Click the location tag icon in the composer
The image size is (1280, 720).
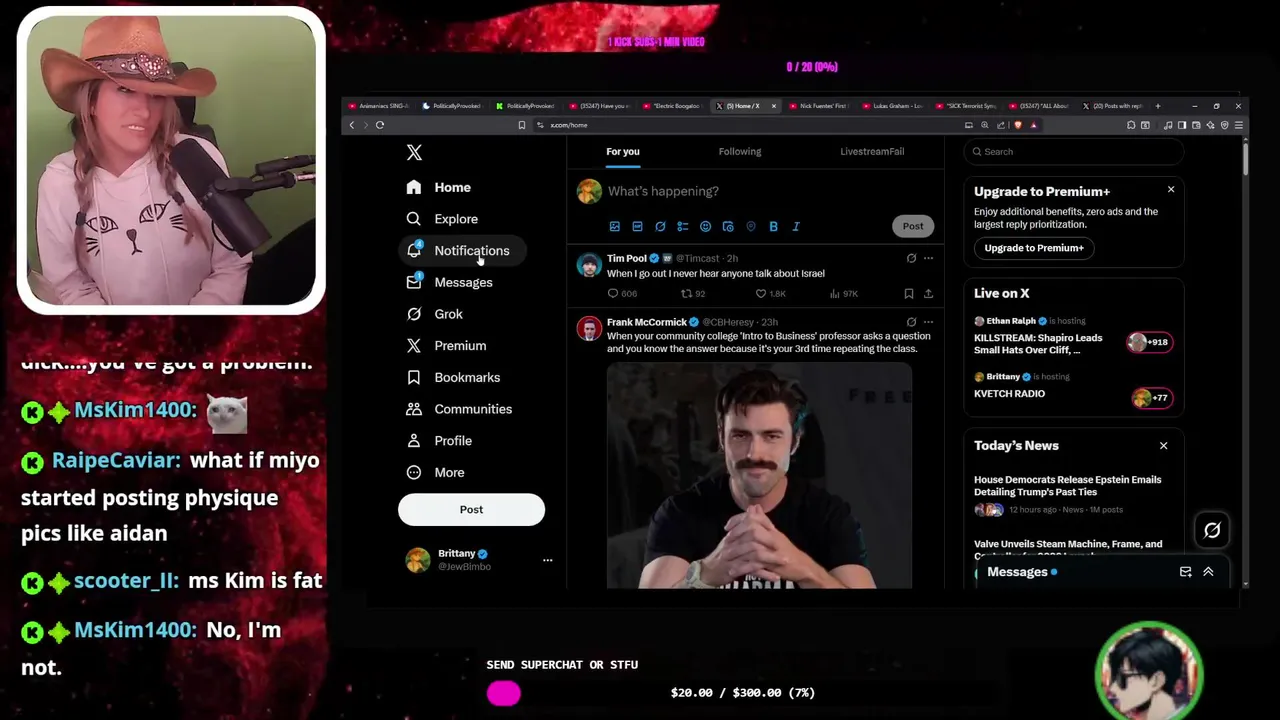[x=751, y=227]
